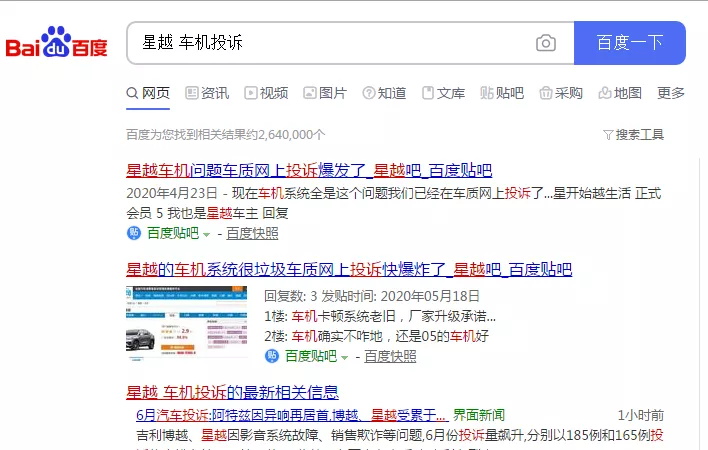Open 搜索工具 filter options
The height and width of the screenshot is (450, 708).
633,135
